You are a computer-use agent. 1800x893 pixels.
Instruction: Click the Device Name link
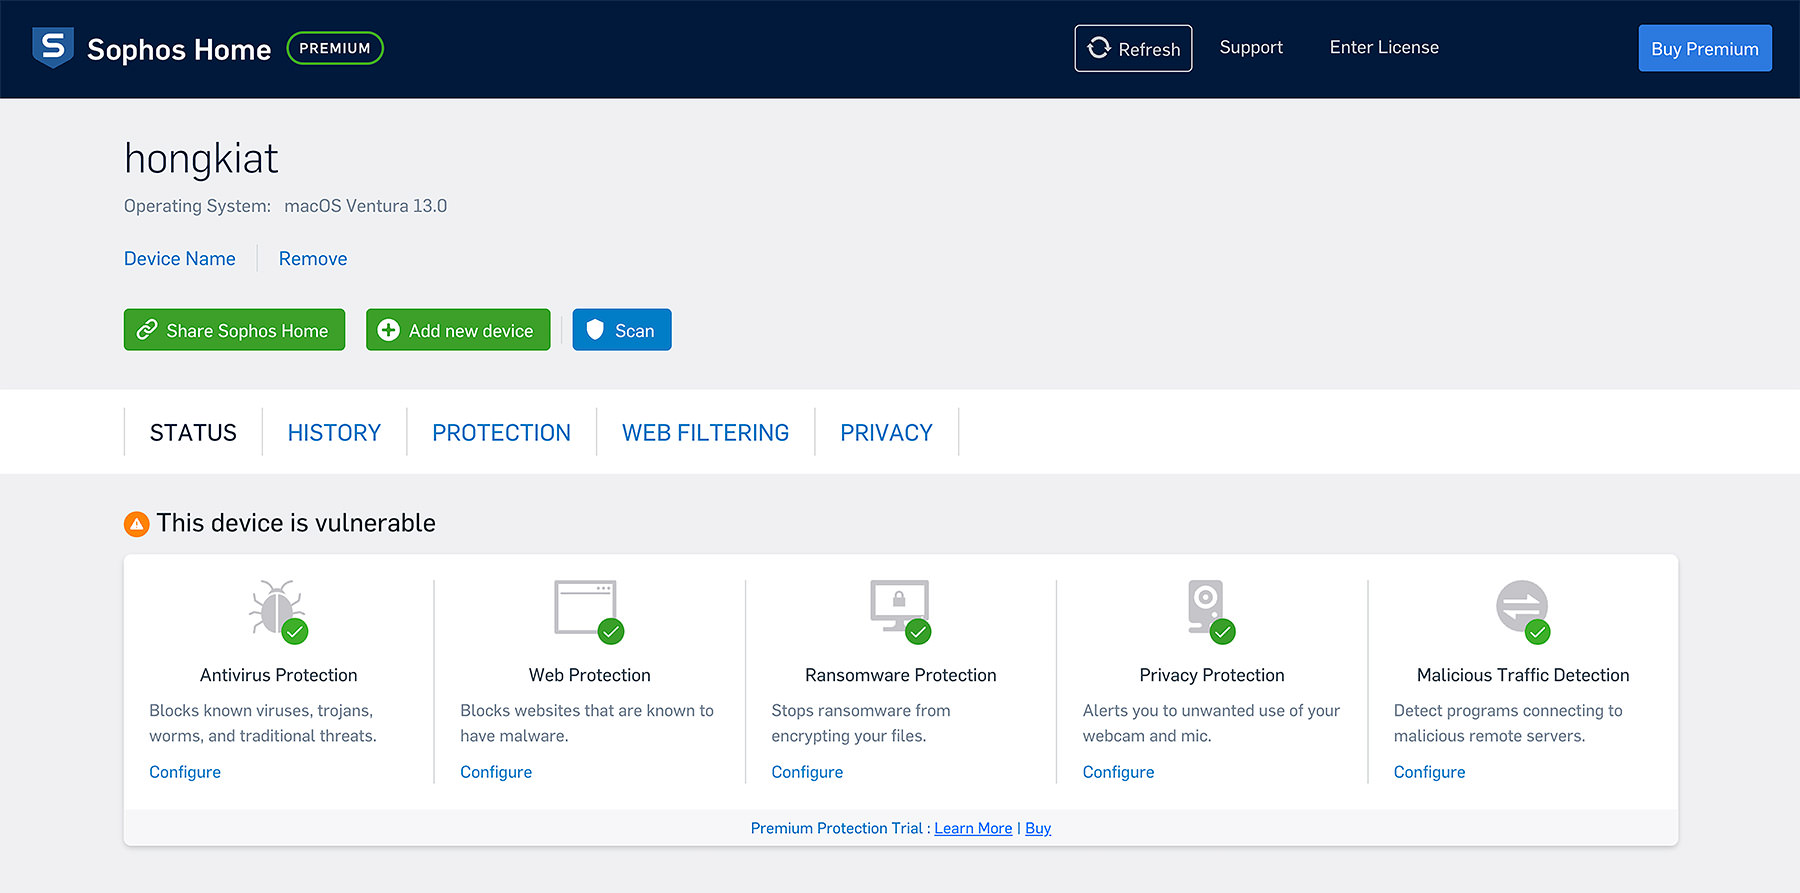pyautogui.click(x=180, y=258)
